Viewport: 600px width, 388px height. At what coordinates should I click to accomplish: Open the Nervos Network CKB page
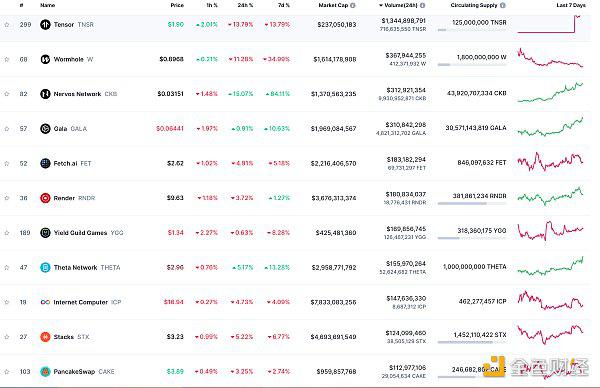pyautogui.click(x=85, y=94)
